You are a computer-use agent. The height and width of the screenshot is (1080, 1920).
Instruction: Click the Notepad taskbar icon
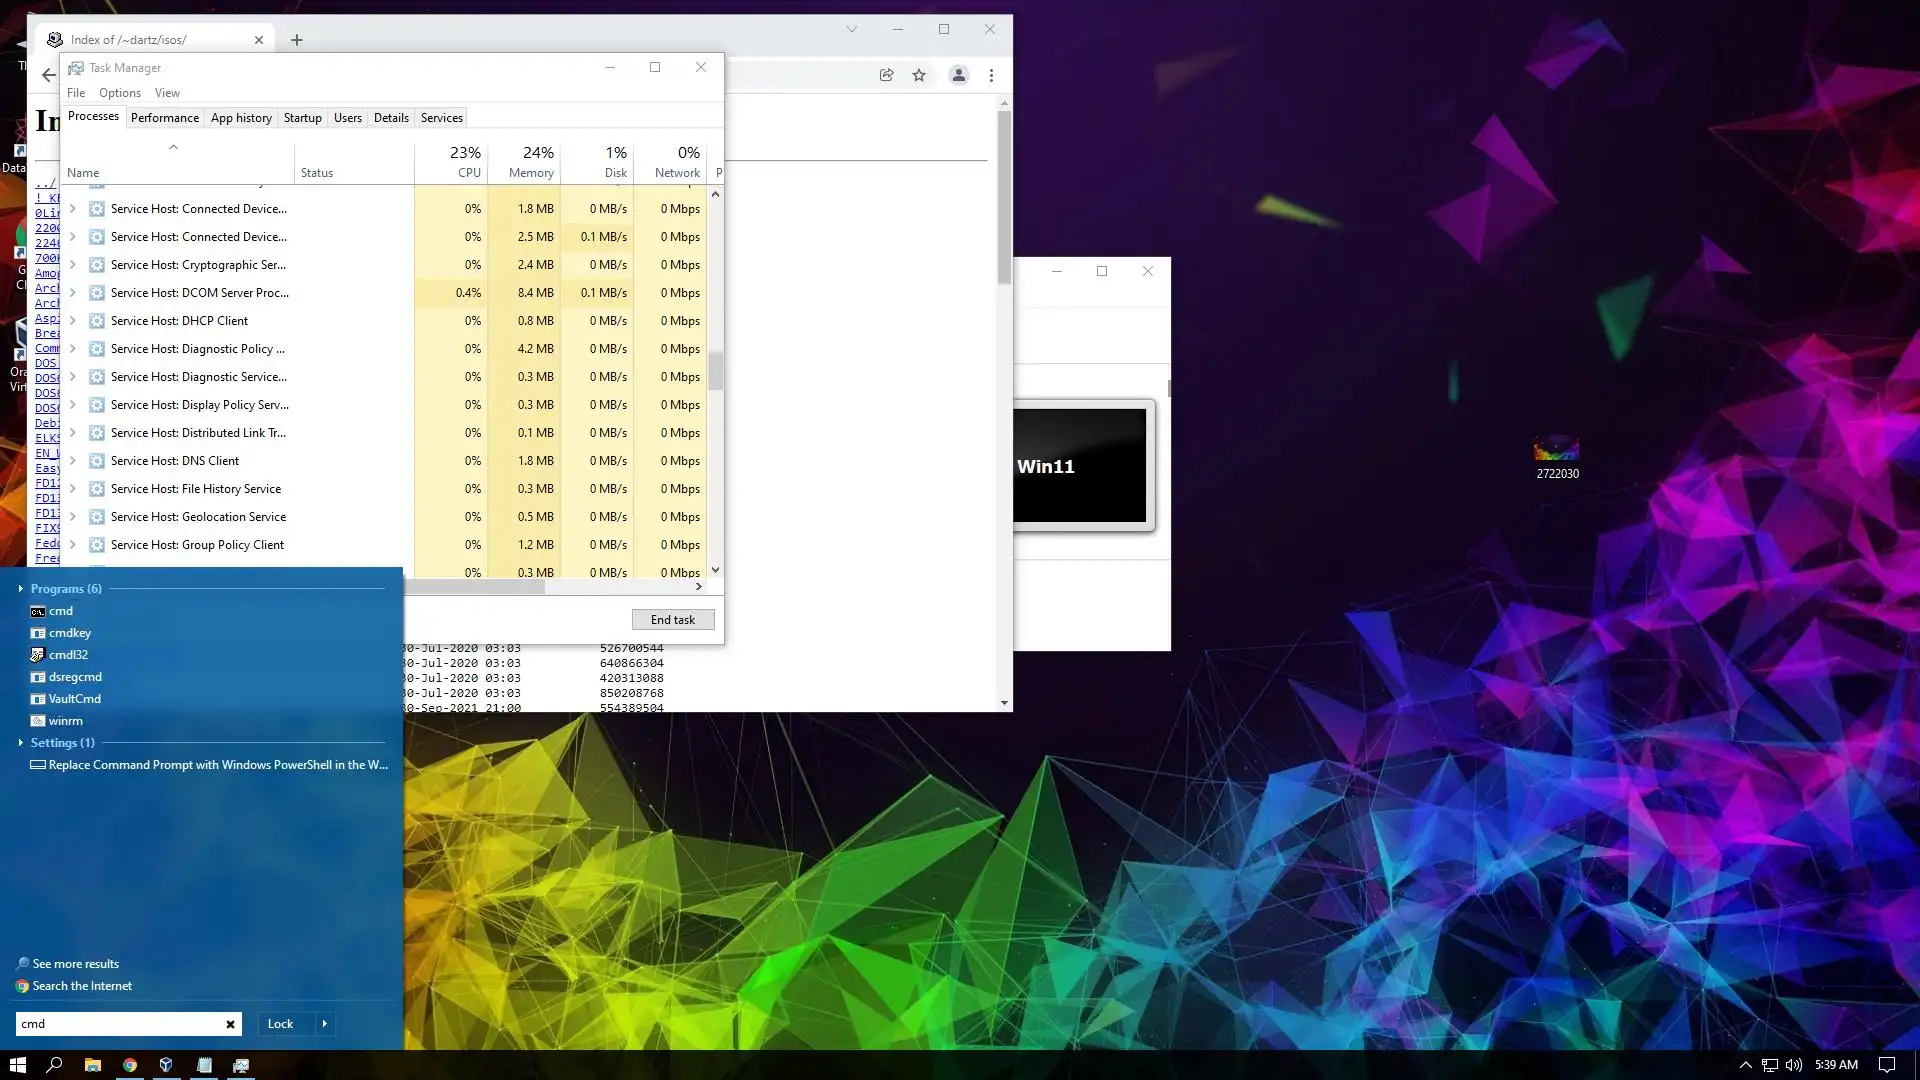tap(204, 1065)
